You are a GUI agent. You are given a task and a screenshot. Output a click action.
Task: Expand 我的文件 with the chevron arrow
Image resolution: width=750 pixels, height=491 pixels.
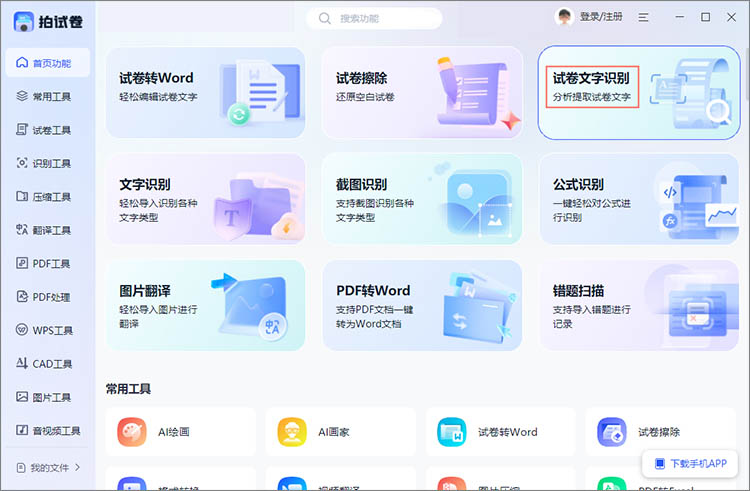pos(78,467)
